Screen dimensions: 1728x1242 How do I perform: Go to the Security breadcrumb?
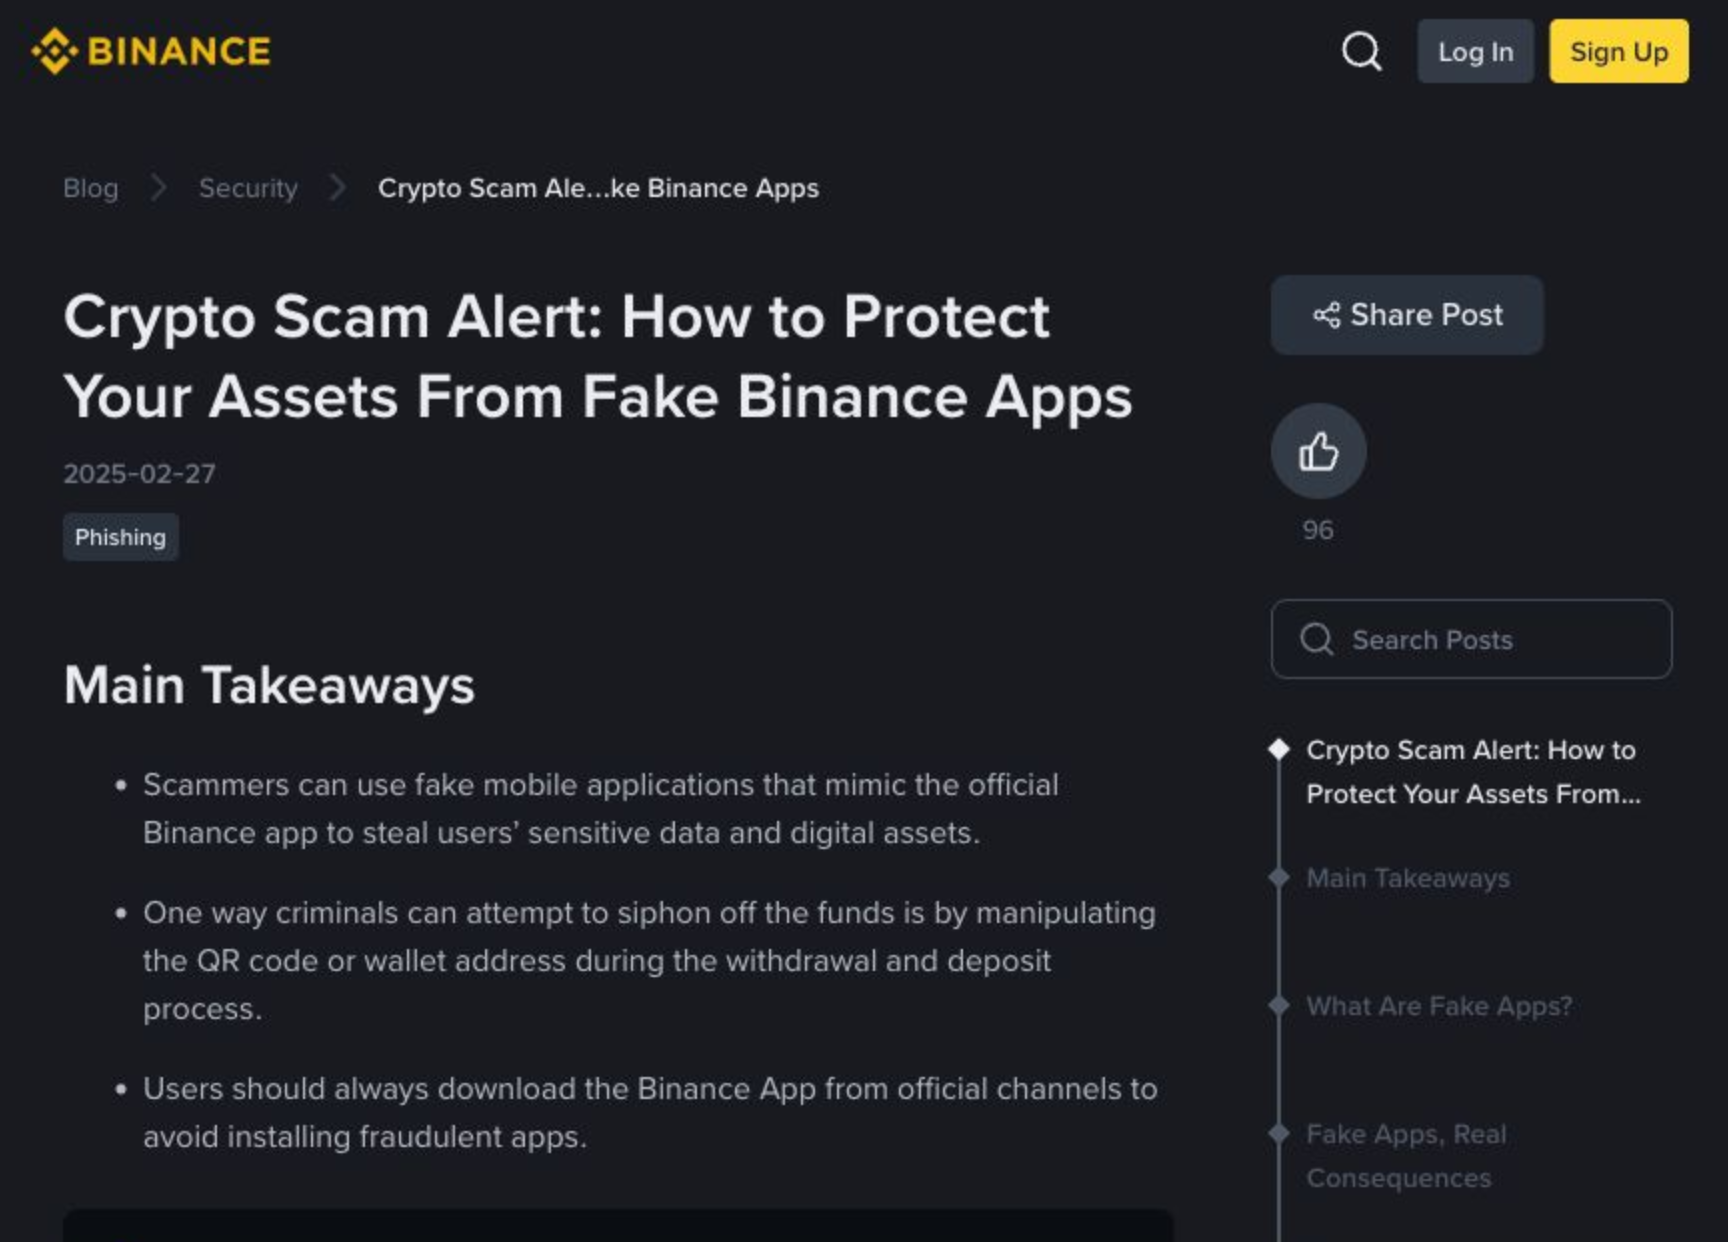(248, 188)
